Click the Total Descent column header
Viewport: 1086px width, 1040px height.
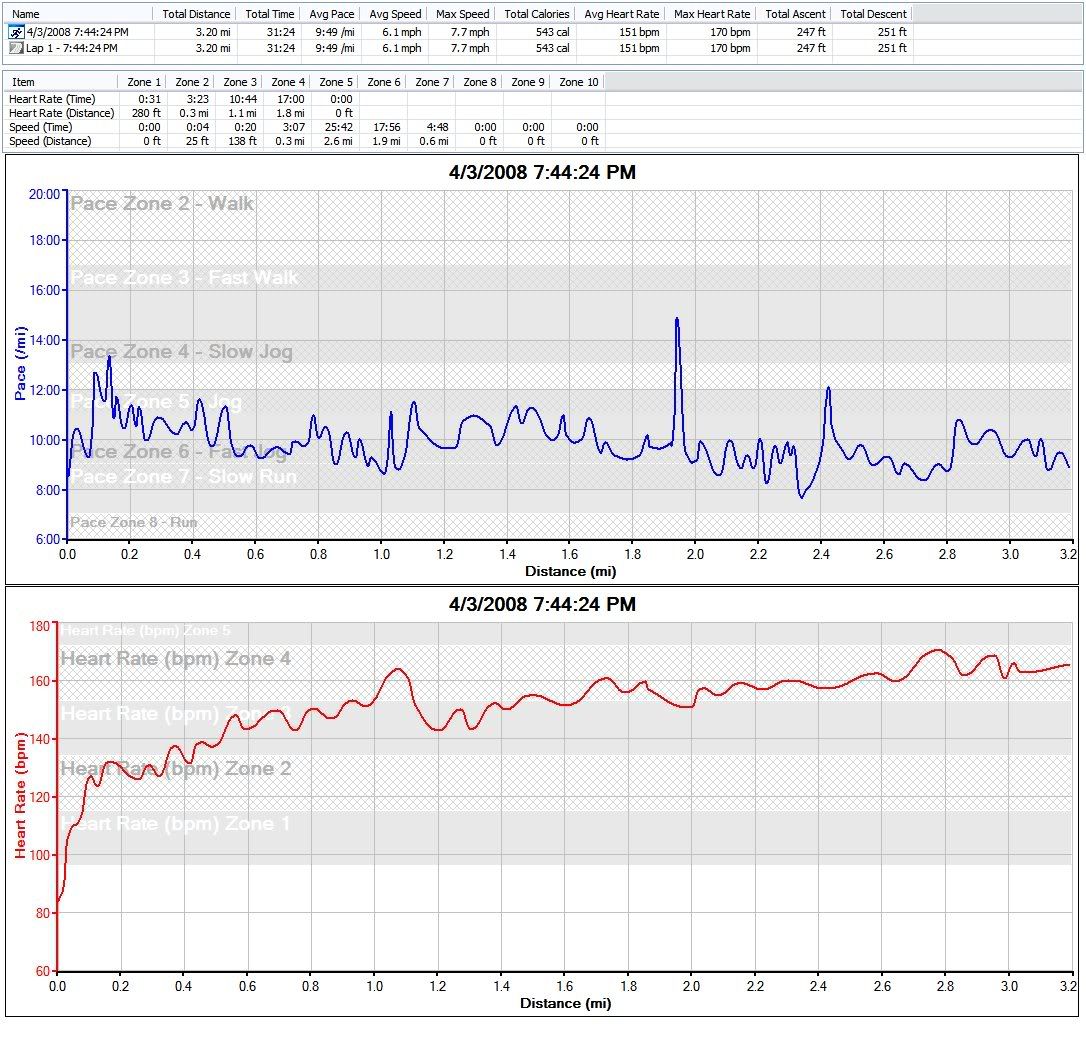873,14
